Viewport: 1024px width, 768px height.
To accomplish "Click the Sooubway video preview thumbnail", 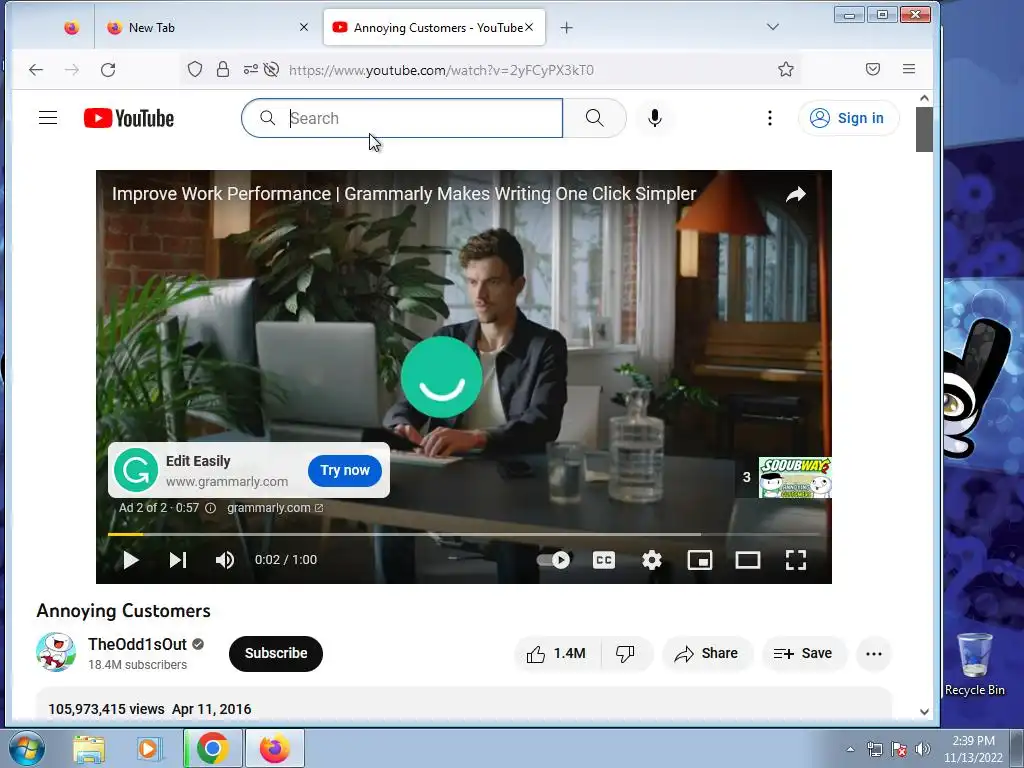I will 795,477.
